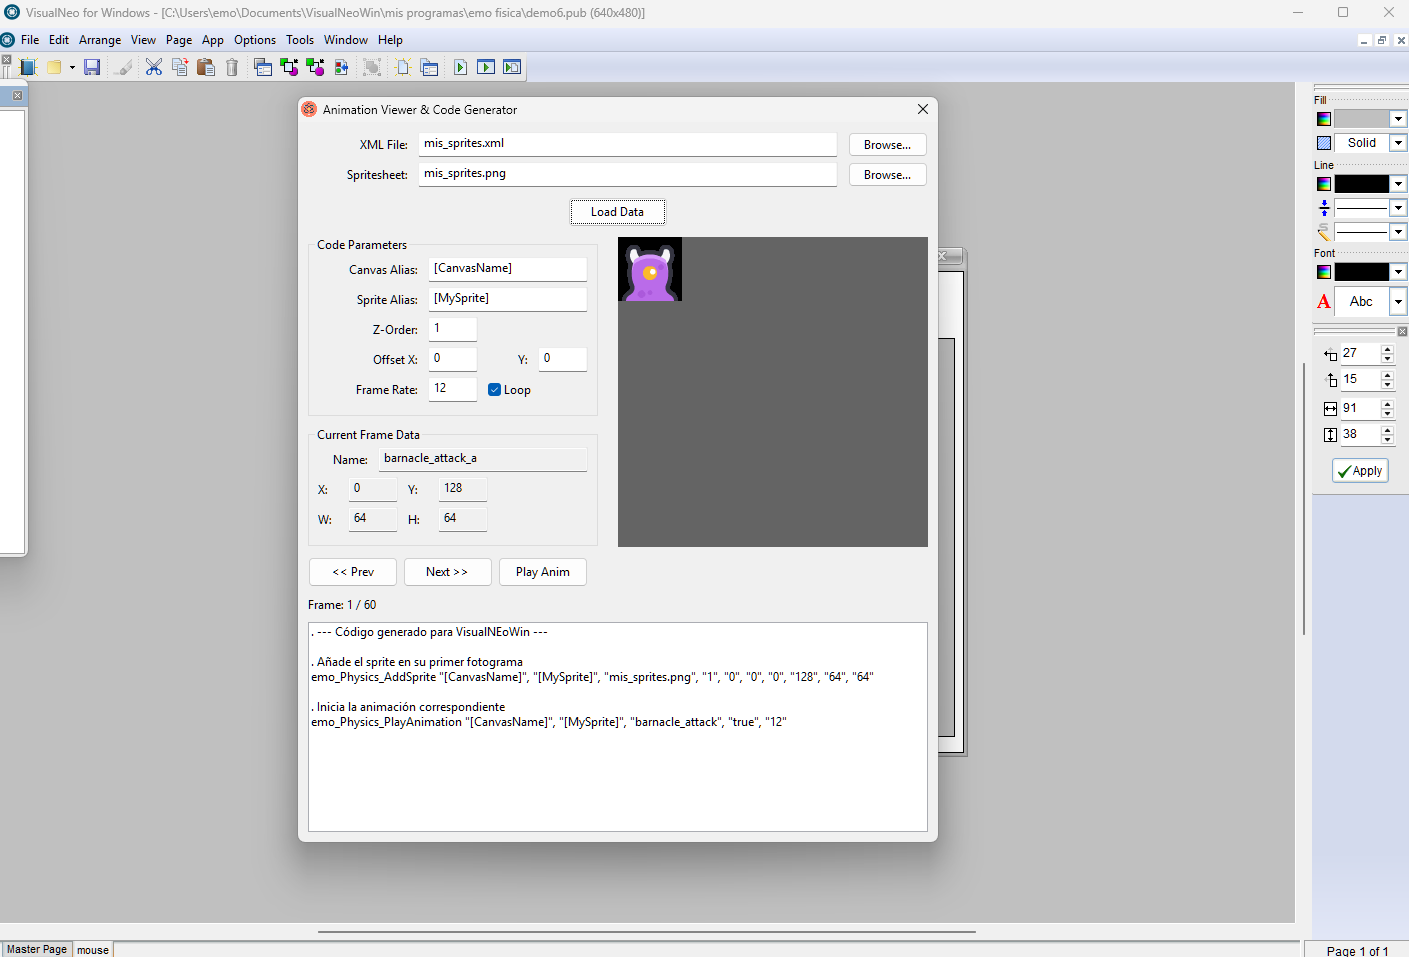Click the Font color palette icon
This screenshot has height=957, width=1409.
click(1324, 272)
